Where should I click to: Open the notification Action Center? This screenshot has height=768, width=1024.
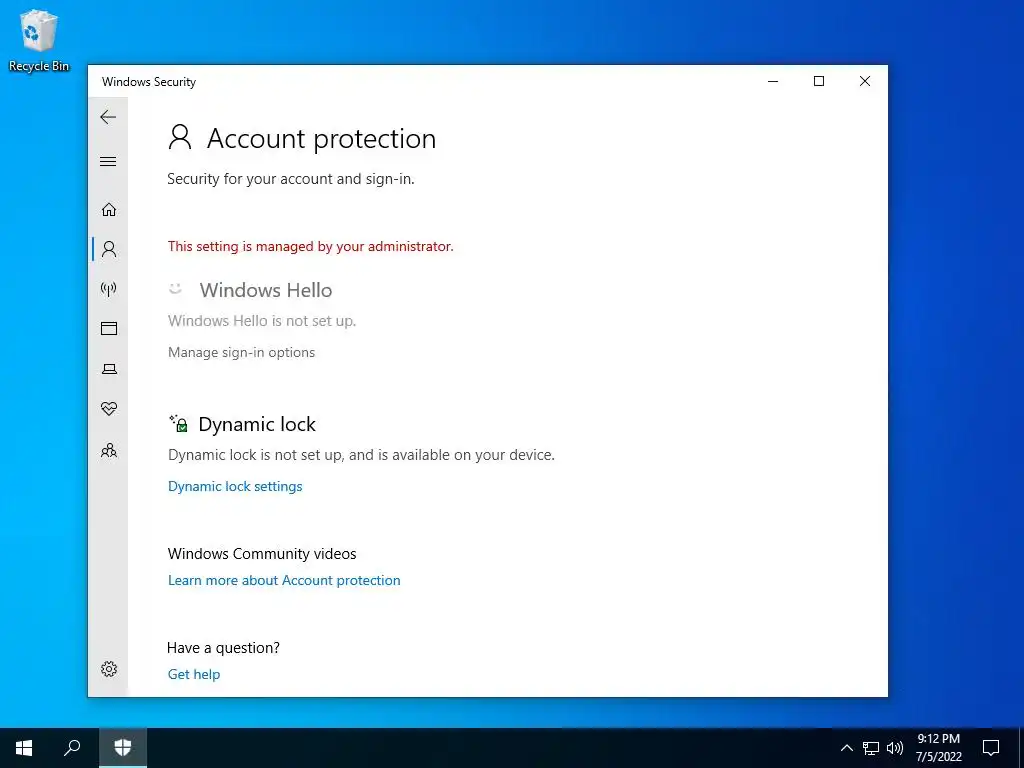(991, 748)
